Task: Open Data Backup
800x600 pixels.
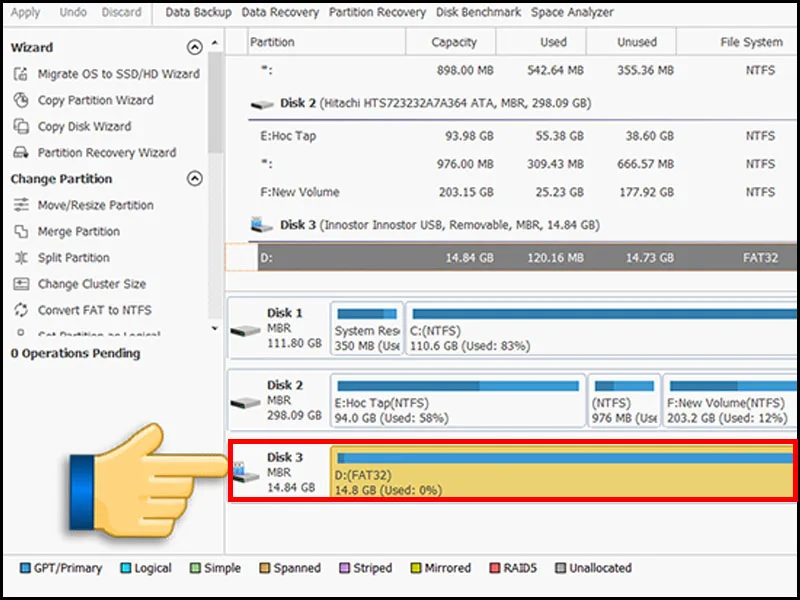Action: pyautogui.click(x=198, y=12)
